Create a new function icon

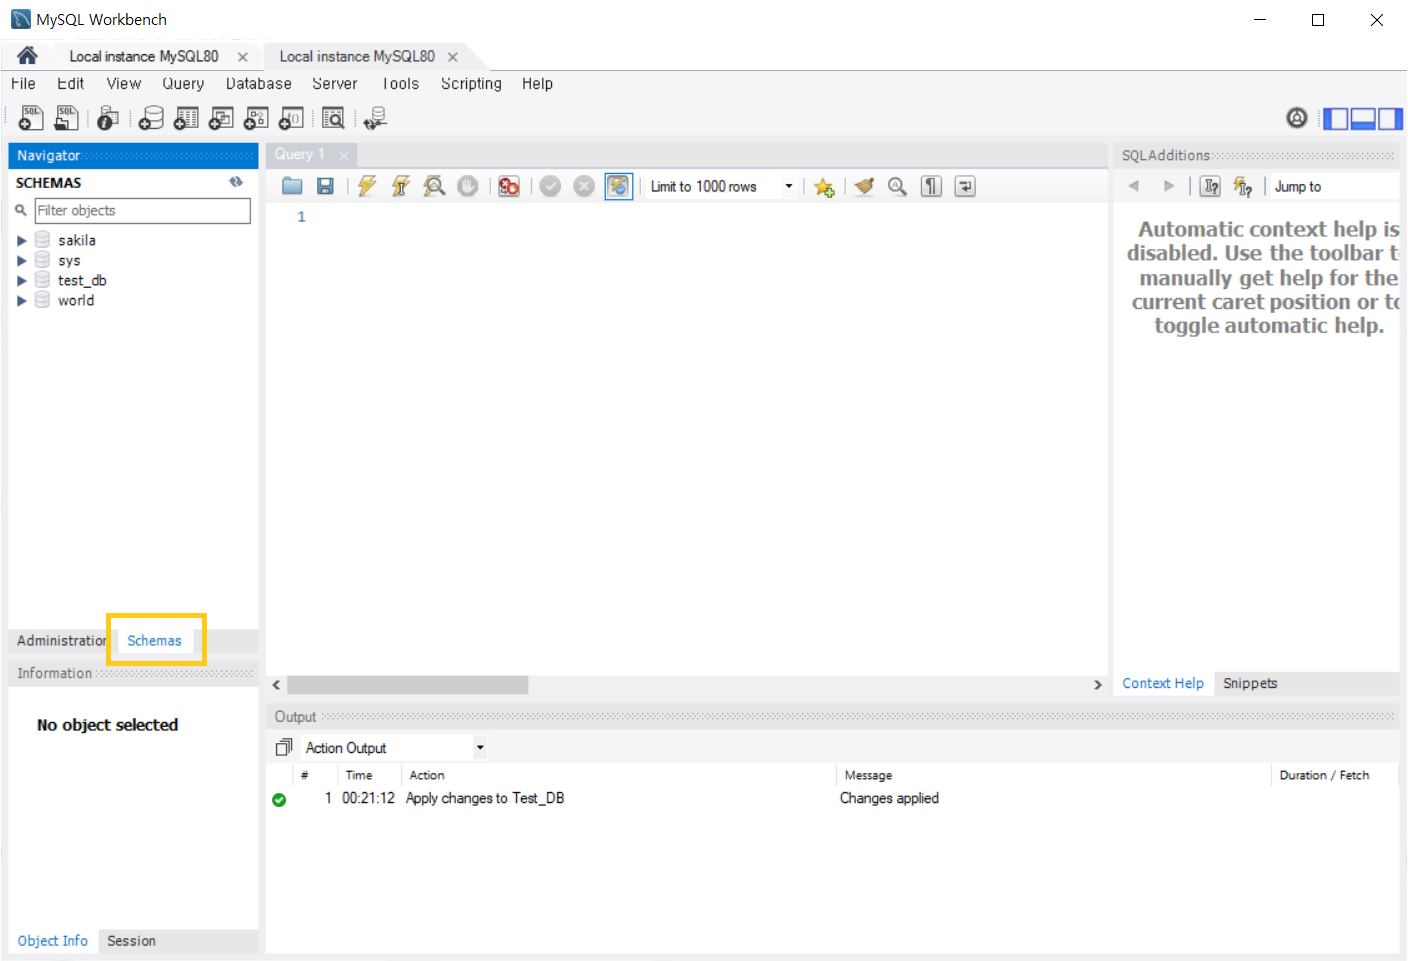pyautogui.click(x=291, y=118)
